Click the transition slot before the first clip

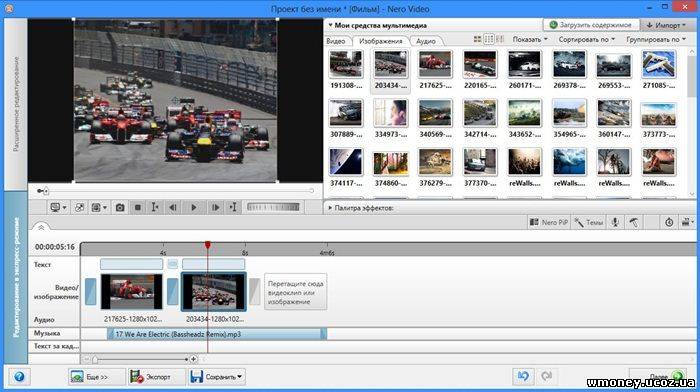[x=91, y=292]
